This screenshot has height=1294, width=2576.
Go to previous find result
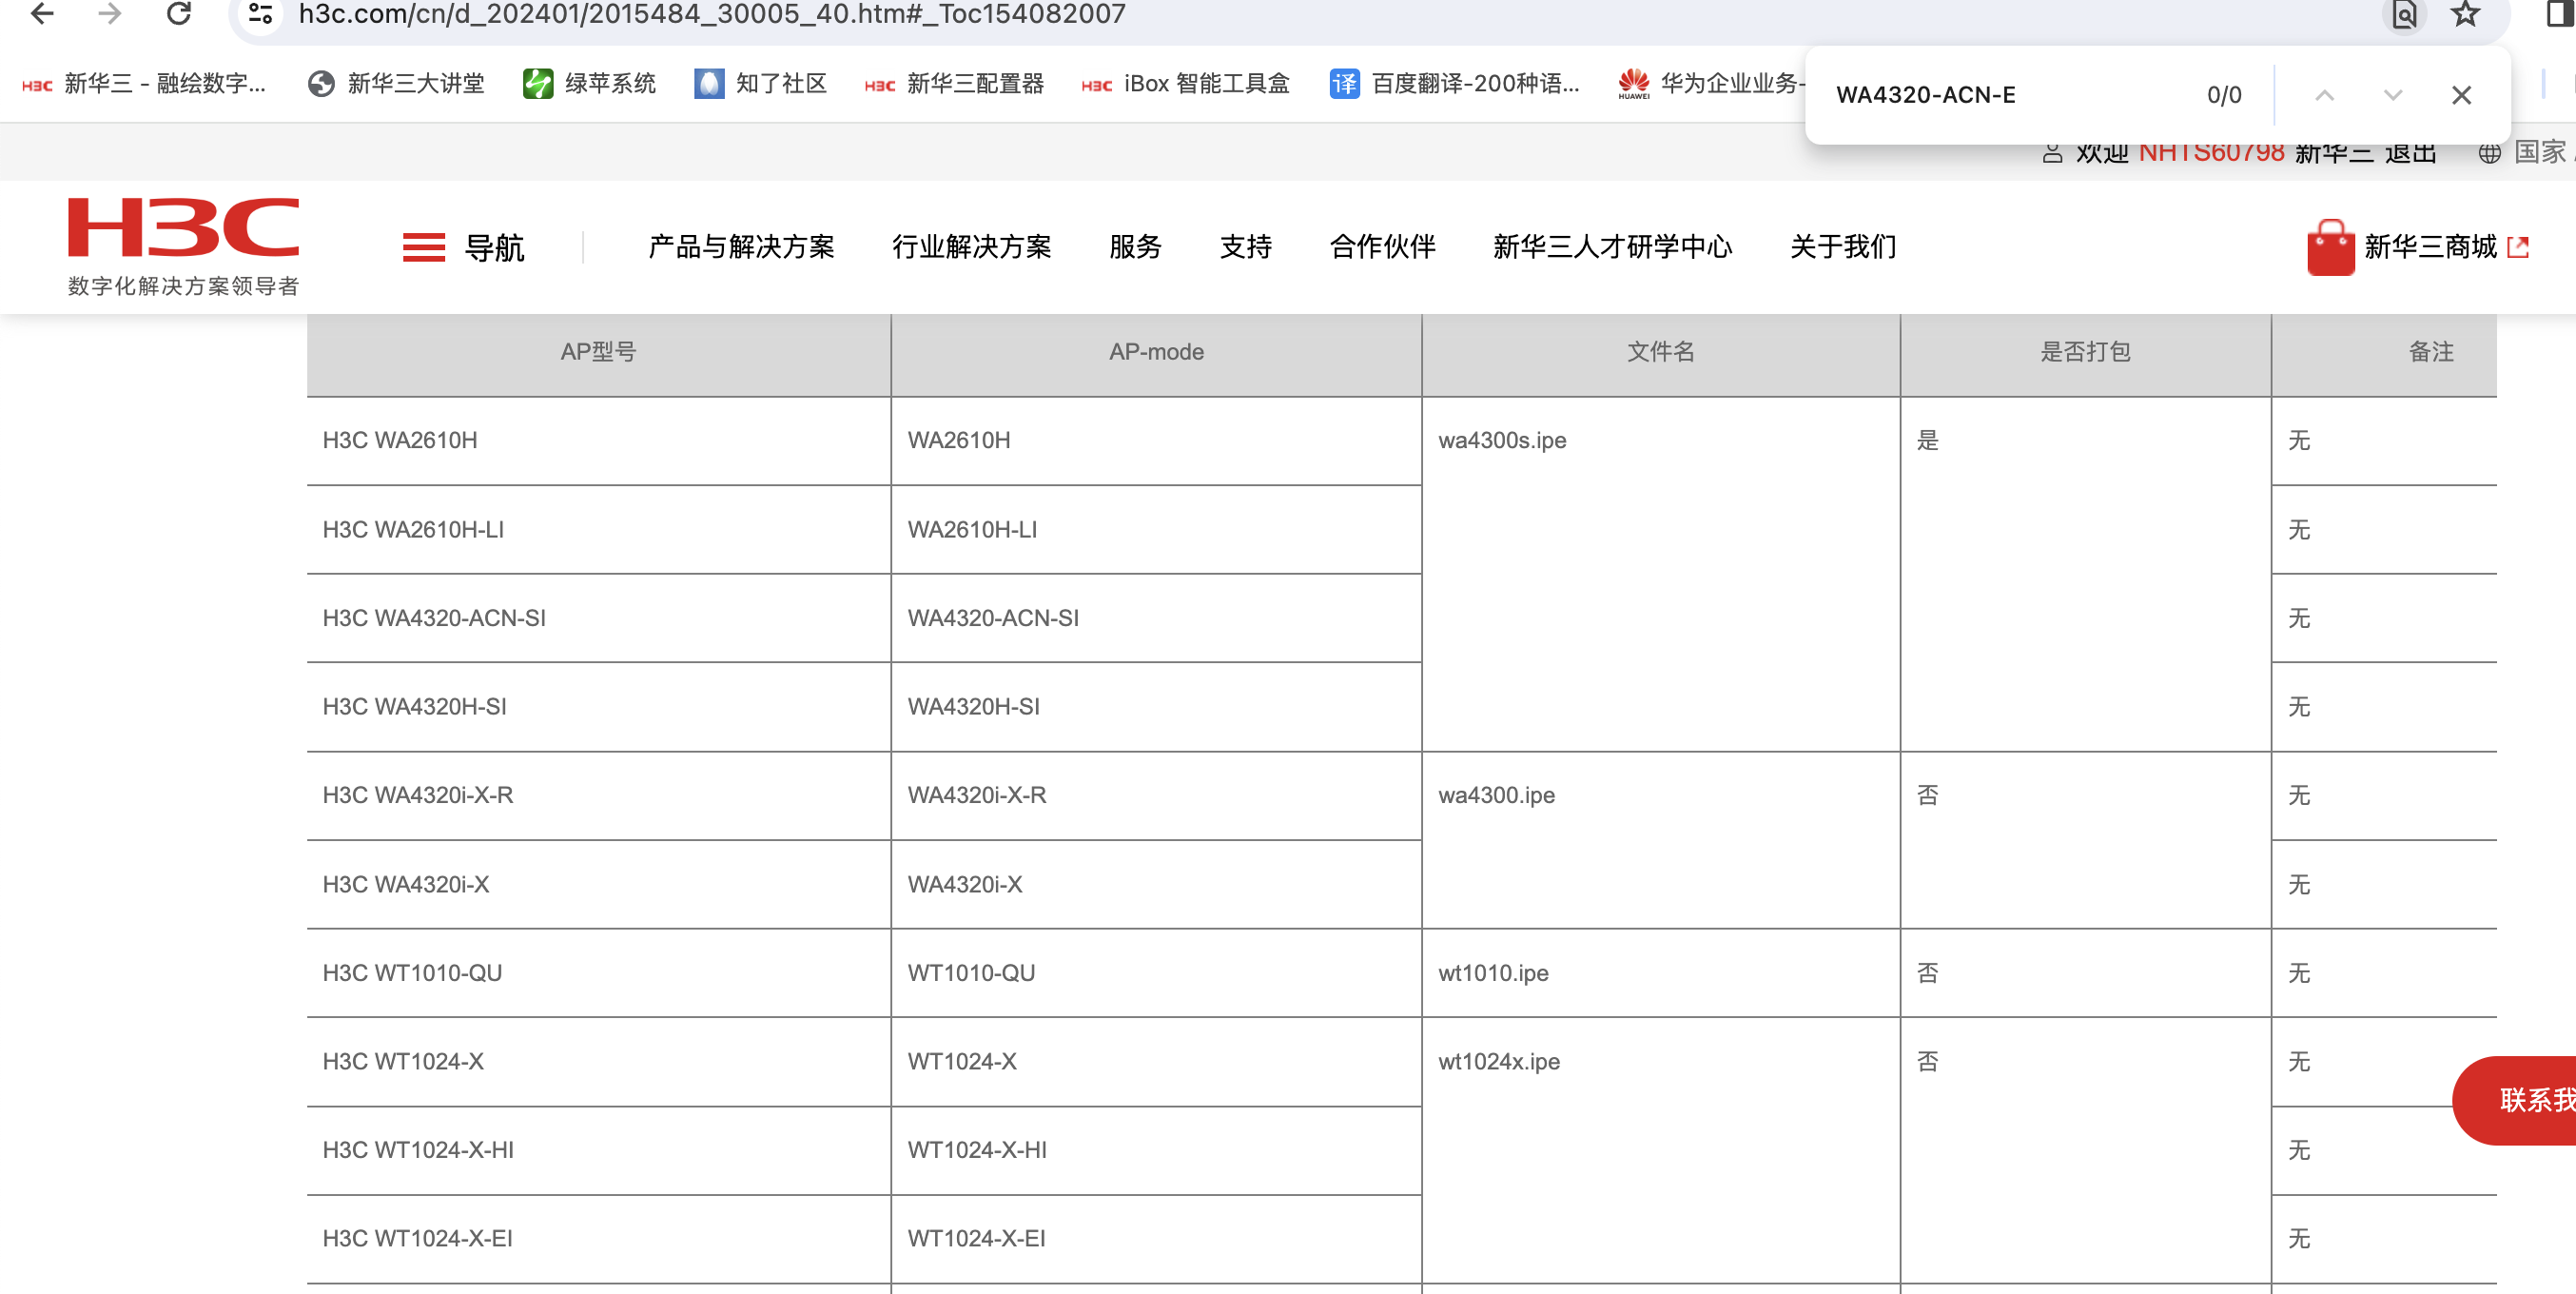pos(2324,95)
